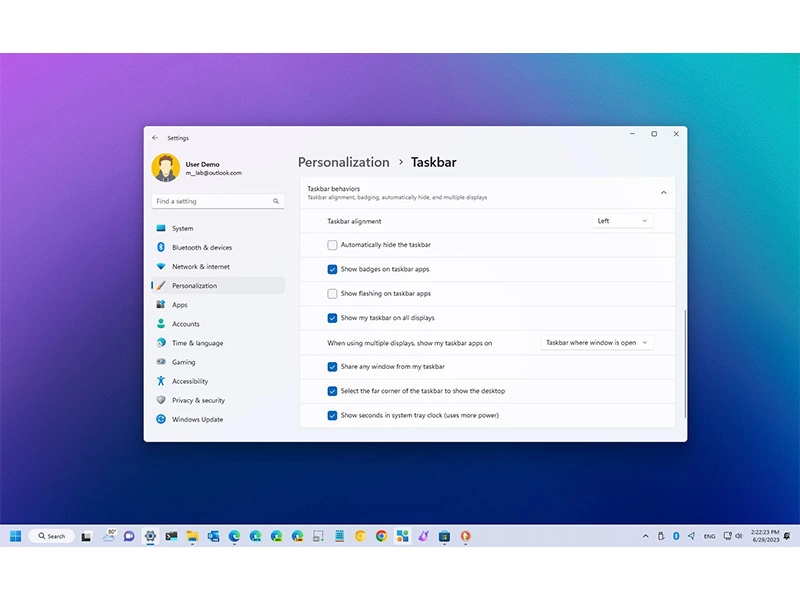Click Personalization in the breadcrumb

click(x=343, y=162)
